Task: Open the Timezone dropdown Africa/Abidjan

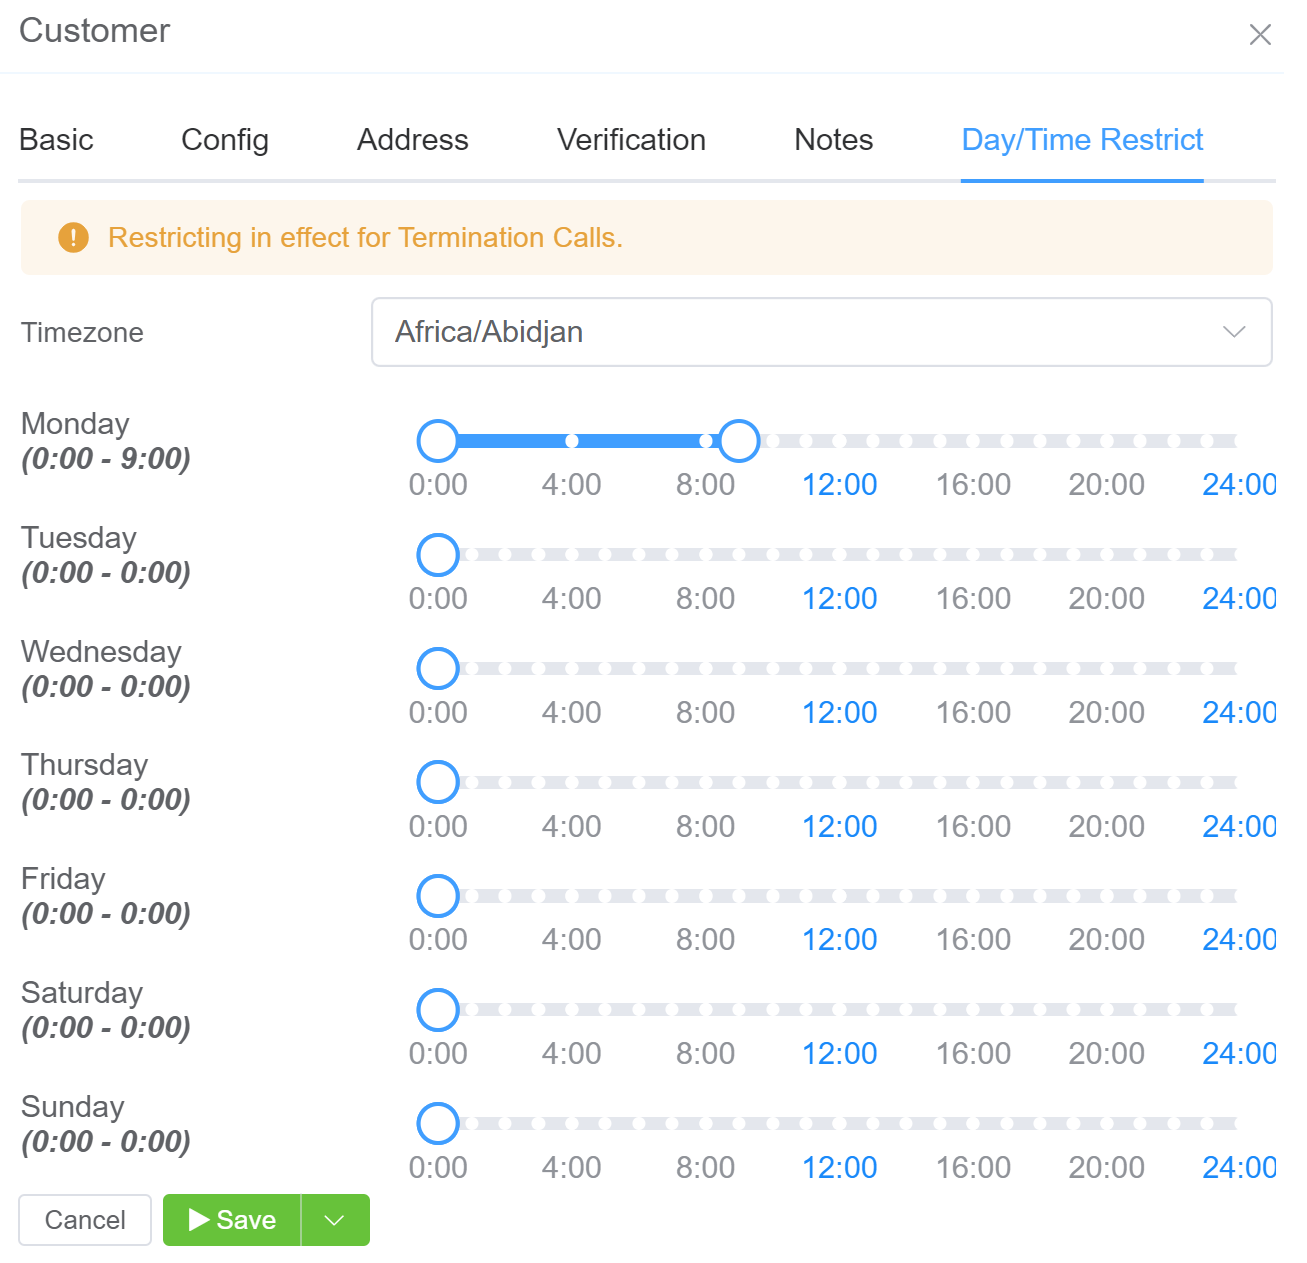Action: point(820,332)
